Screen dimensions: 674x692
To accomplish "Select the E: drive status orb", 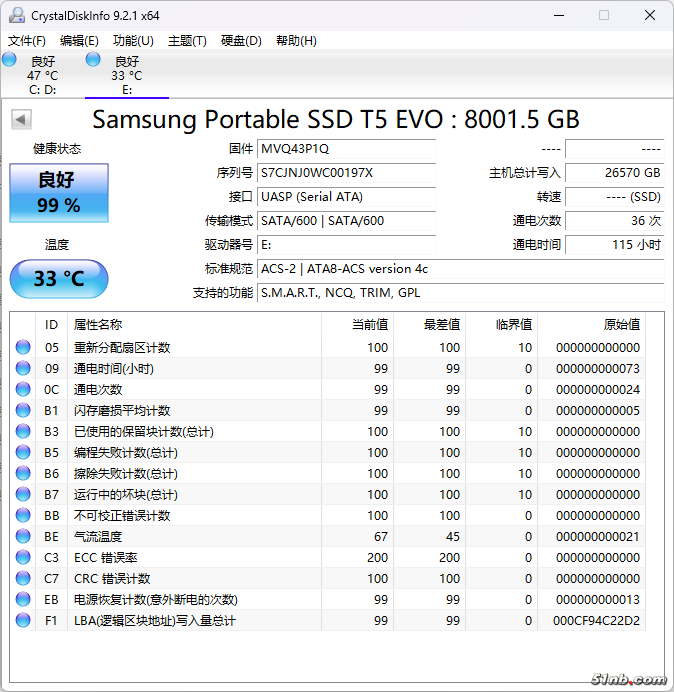I will [x=93, y=60].
